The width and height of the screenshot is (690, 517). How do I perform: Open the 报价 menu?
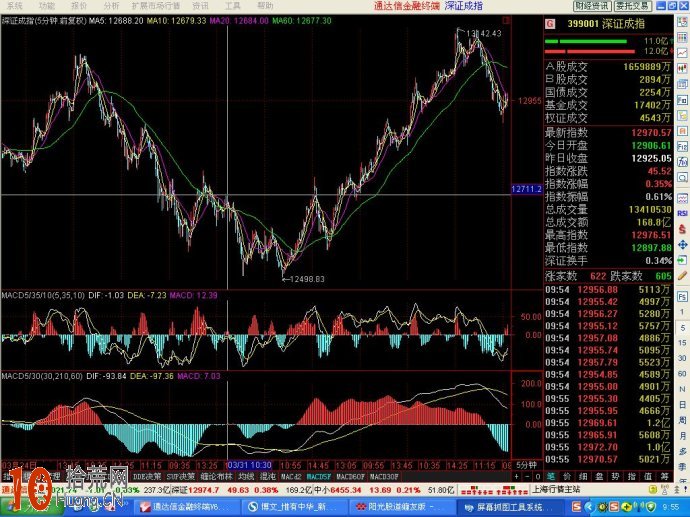pyautogui.click(x=79, y=6)
